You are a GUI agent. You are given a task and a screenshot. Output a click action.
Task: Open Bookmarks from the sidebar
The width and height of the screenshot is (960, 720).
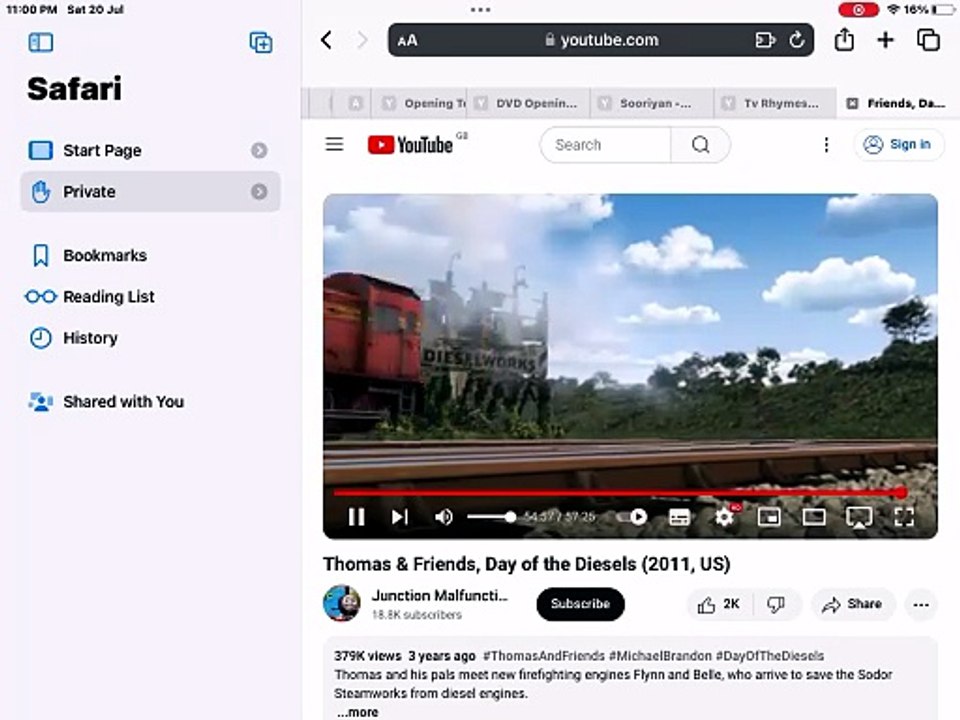click(89, 255)
